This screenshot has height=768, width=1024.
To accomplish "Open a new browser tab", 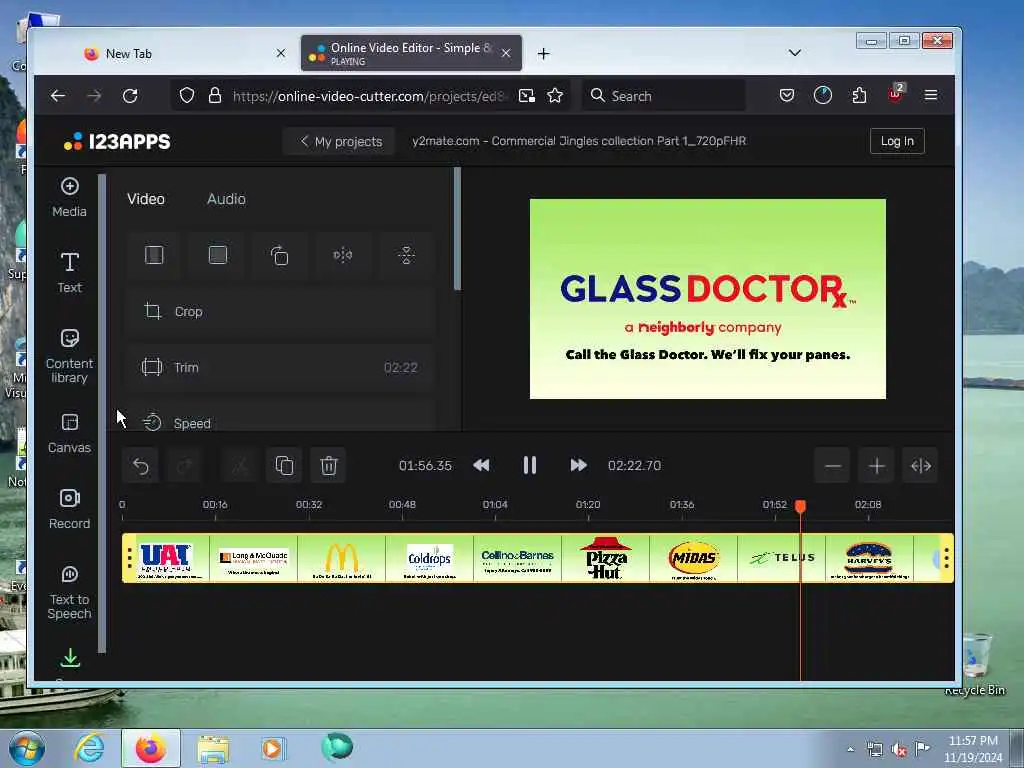I will [x=543, y=54].
